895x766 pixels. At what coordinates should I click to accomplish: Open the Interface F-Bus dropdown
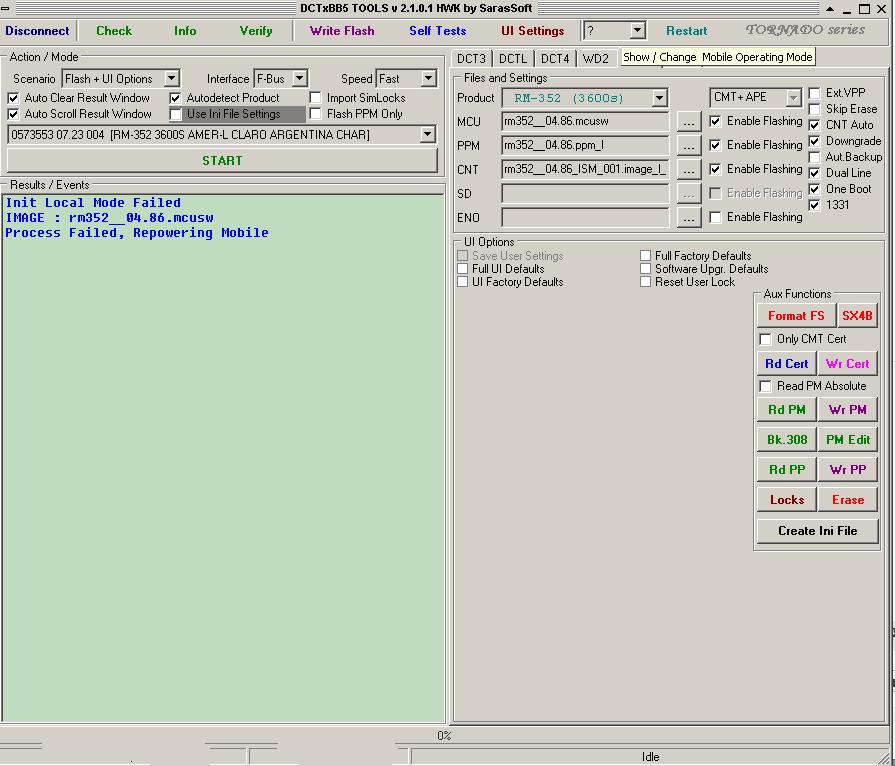click(300, 78)
